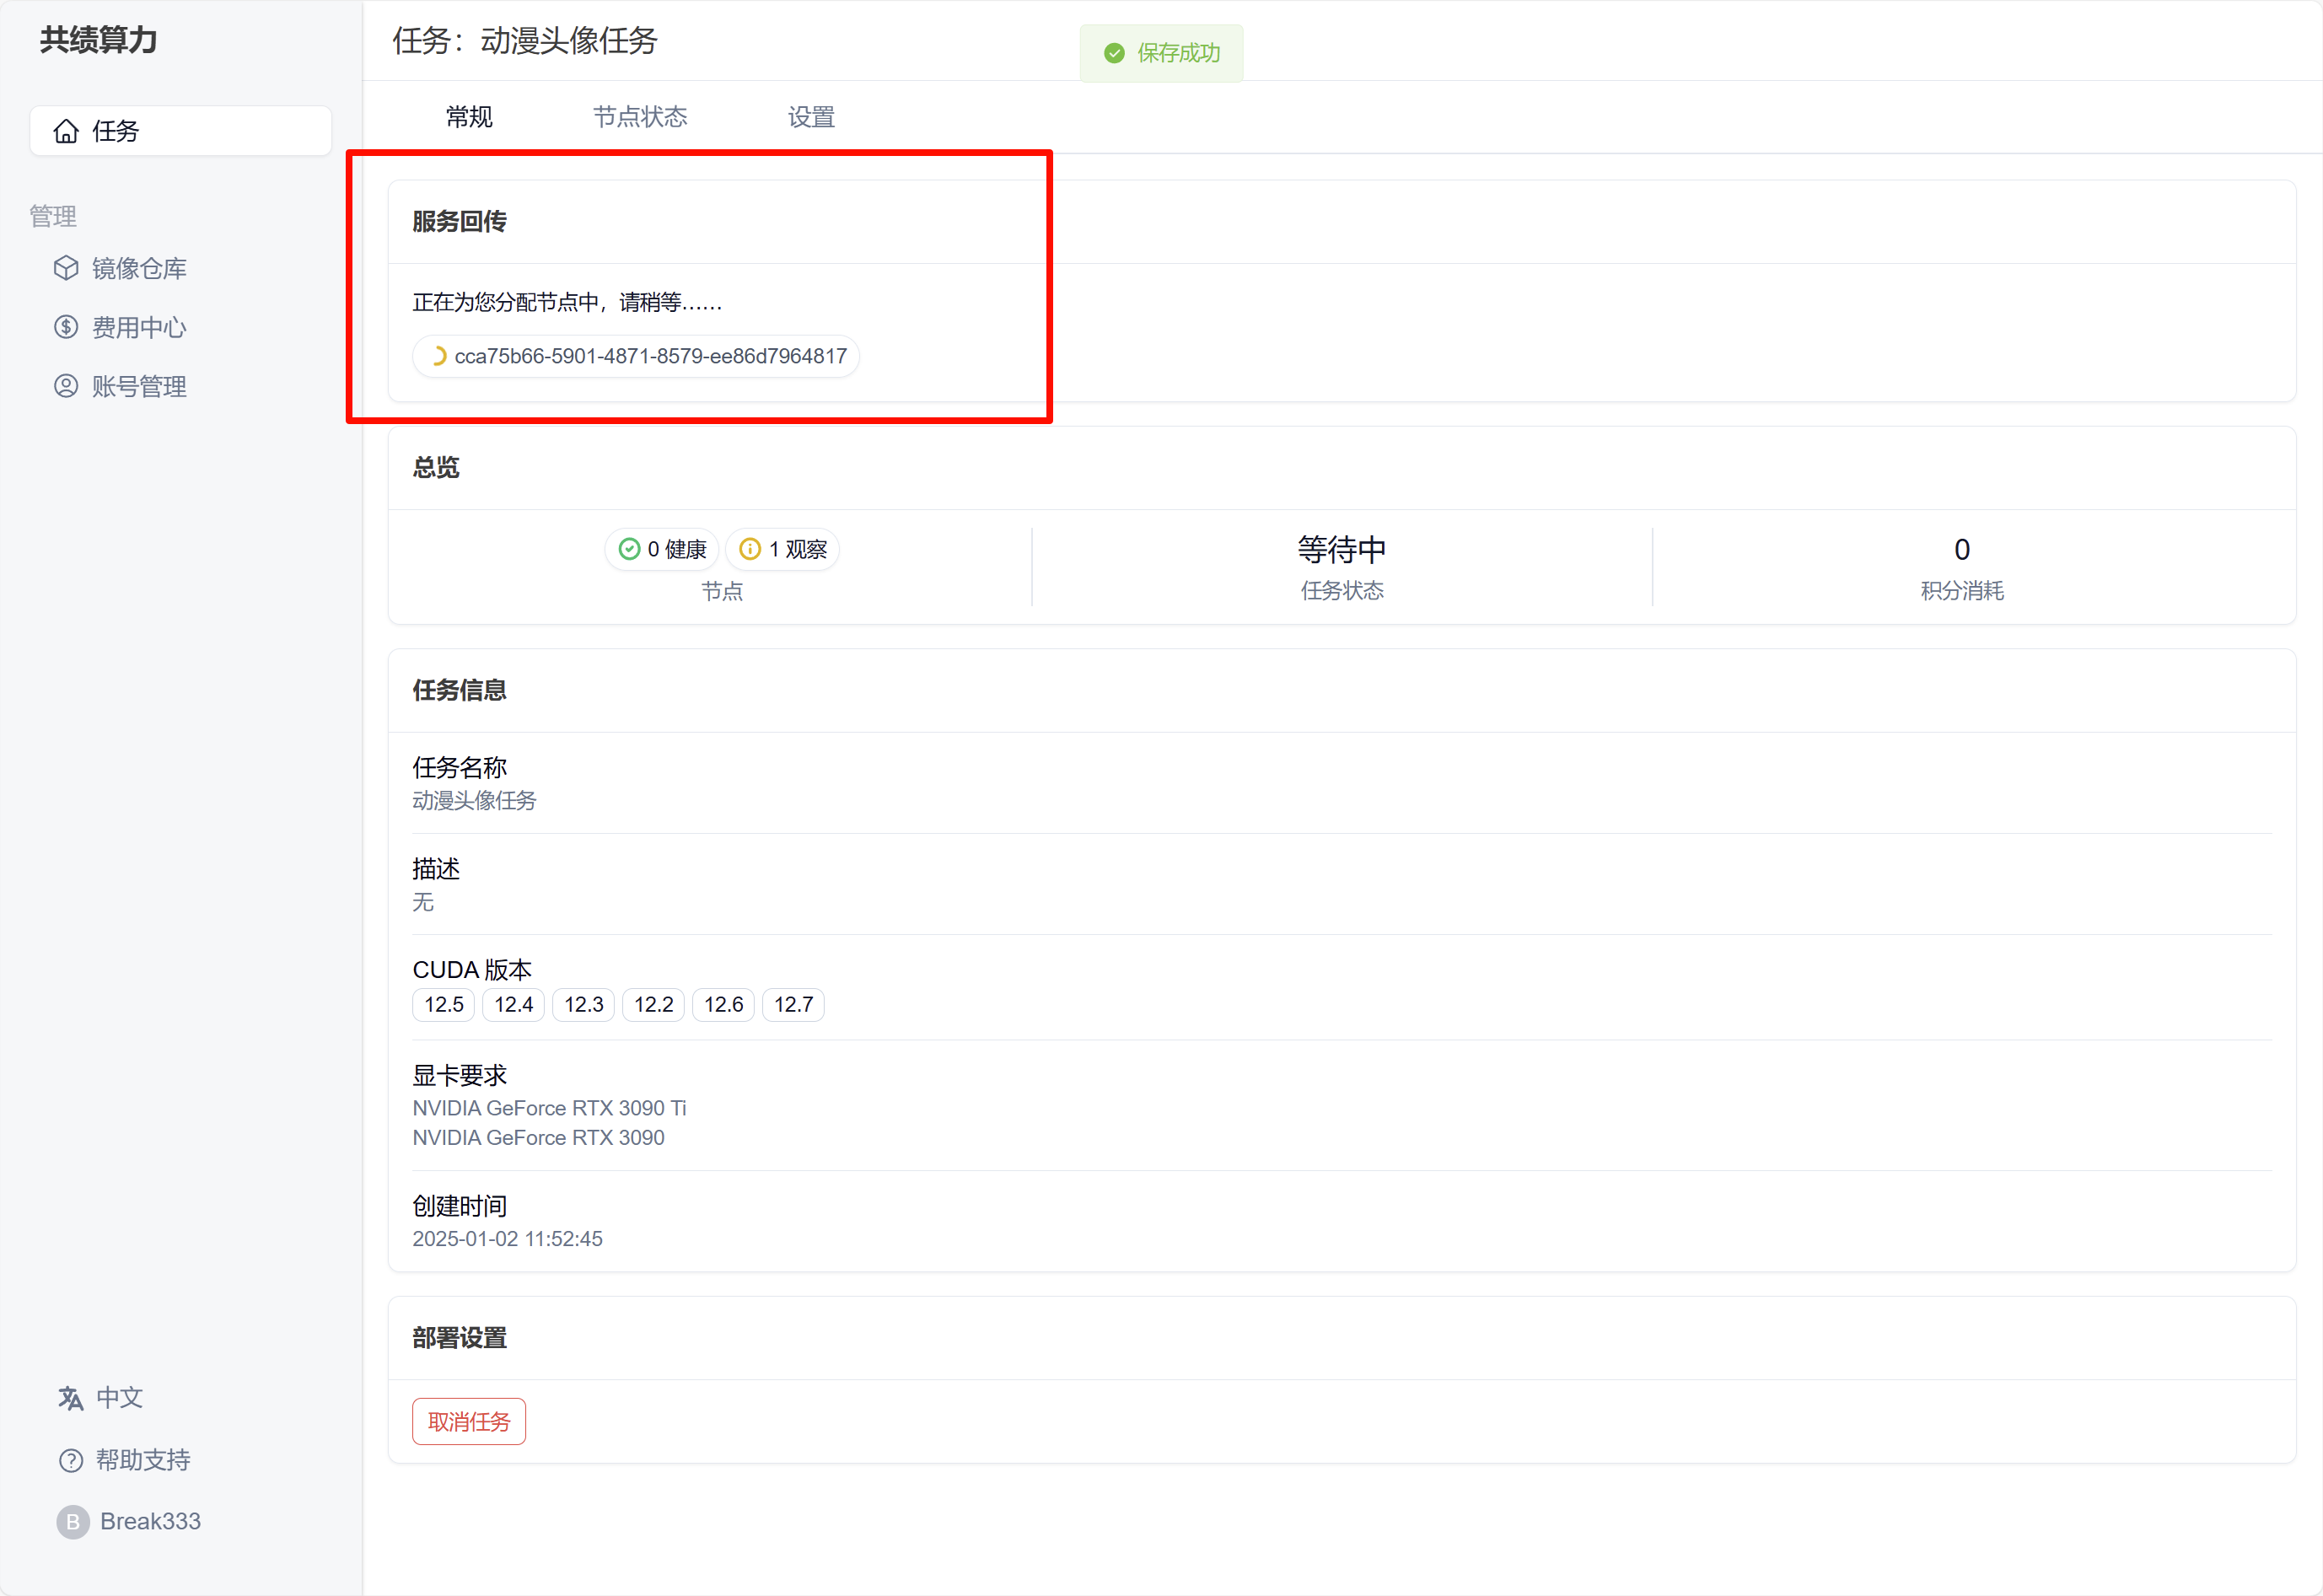Click the yellow info icon in 1 观察 badge

click(x=750, y=549)
